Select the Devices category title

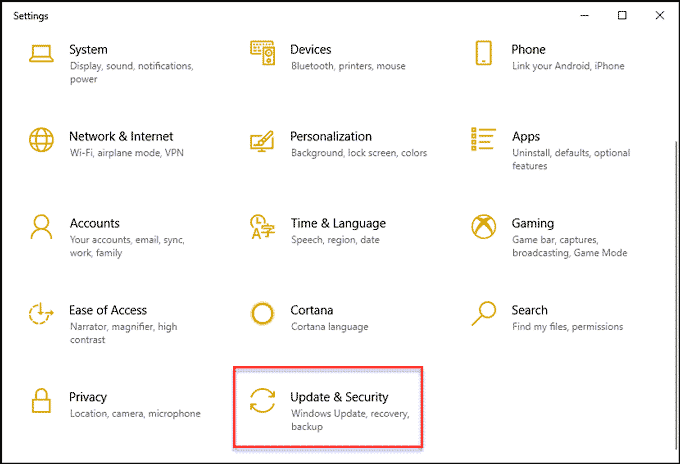[x=311, y=49]
